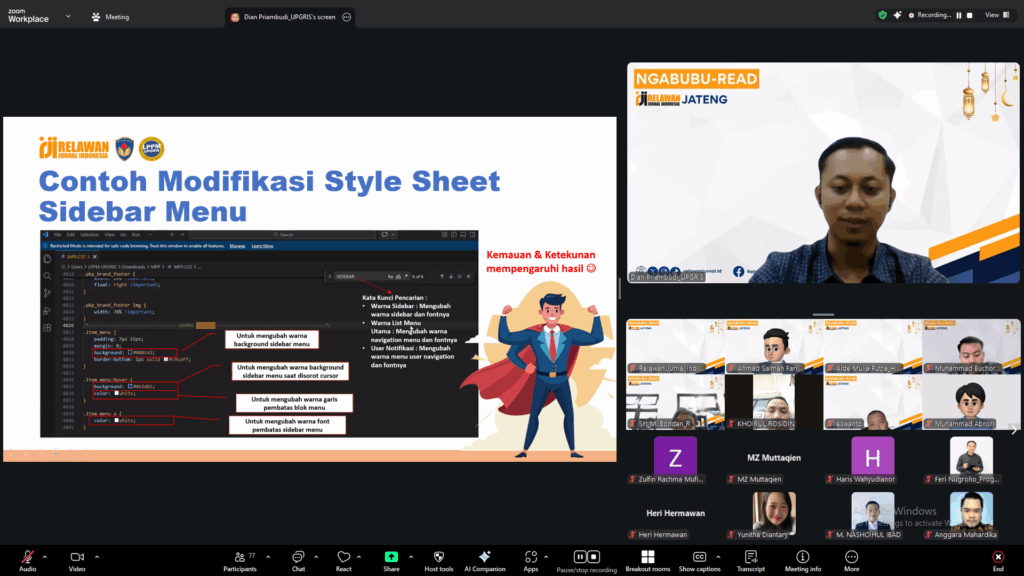1024x576 pixels.
Task: Click the green Share screen button
Action: point(391,557)
